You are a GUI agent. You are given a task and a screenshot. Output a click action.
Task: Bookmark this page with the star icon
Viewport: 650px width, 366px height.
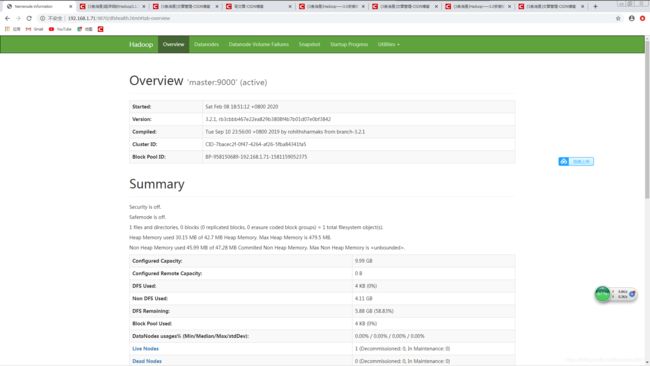coord(618,18)
